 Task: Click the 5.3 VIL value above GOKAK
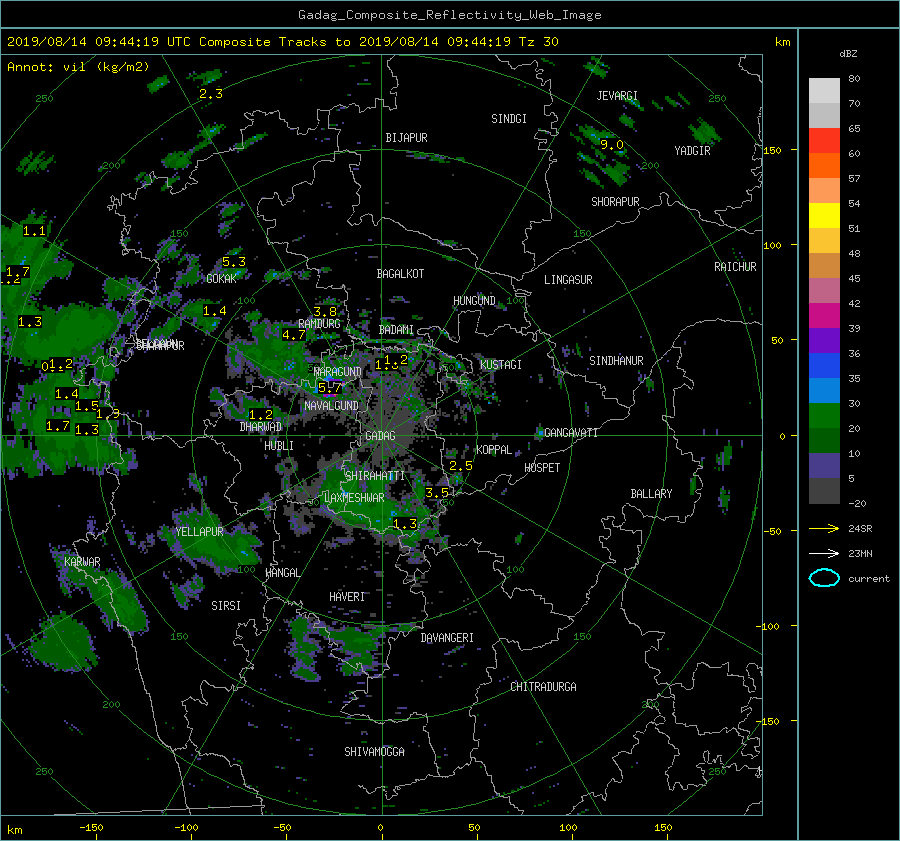(x=234, y=262)
